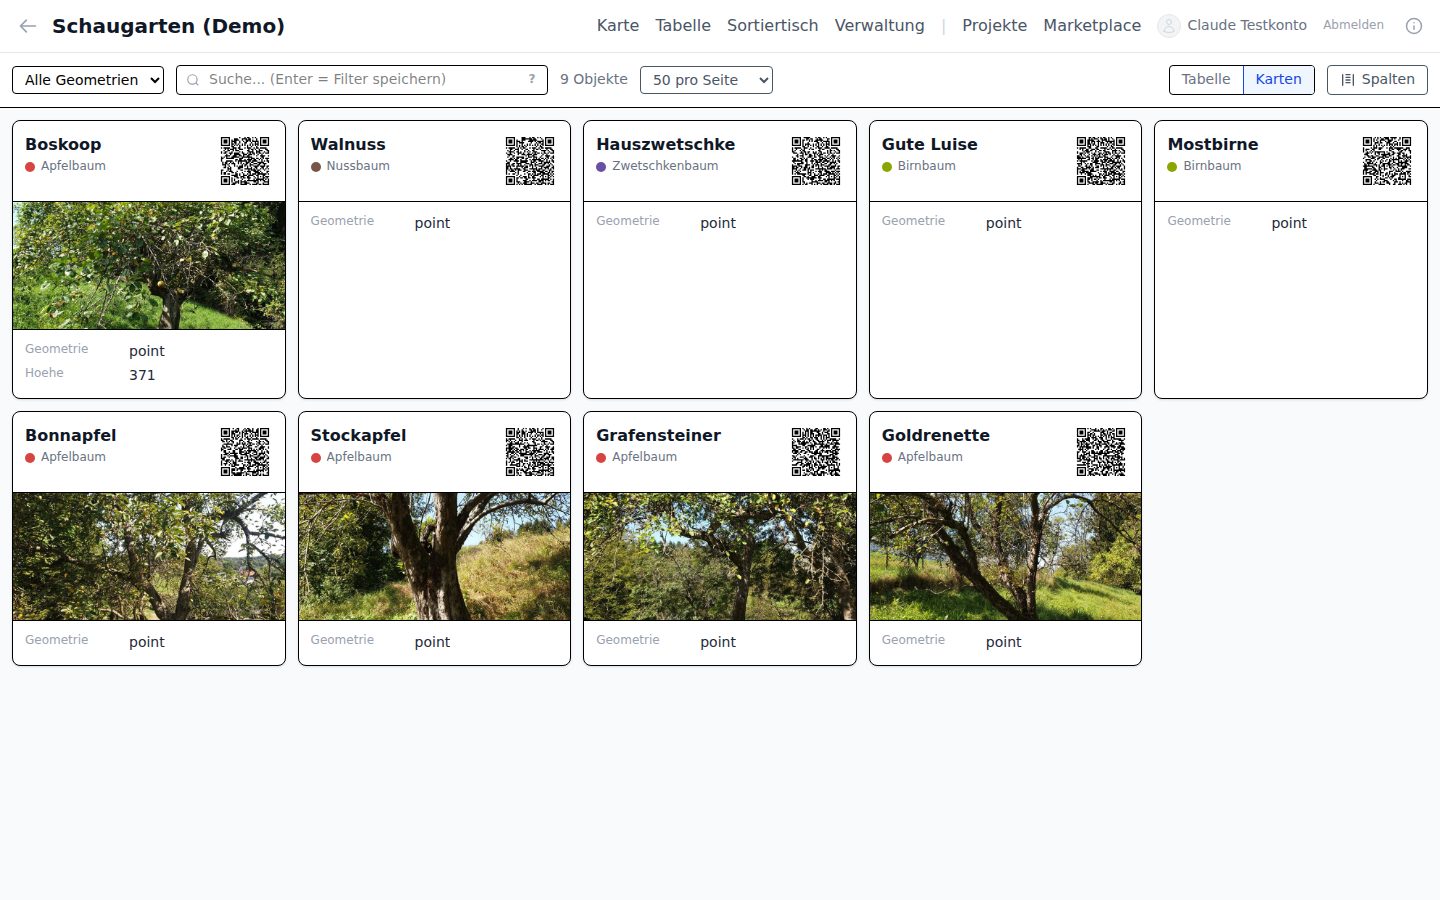Open the Gute Luise QR code
Screen dimensions: 1440x900
(1101, 161)
